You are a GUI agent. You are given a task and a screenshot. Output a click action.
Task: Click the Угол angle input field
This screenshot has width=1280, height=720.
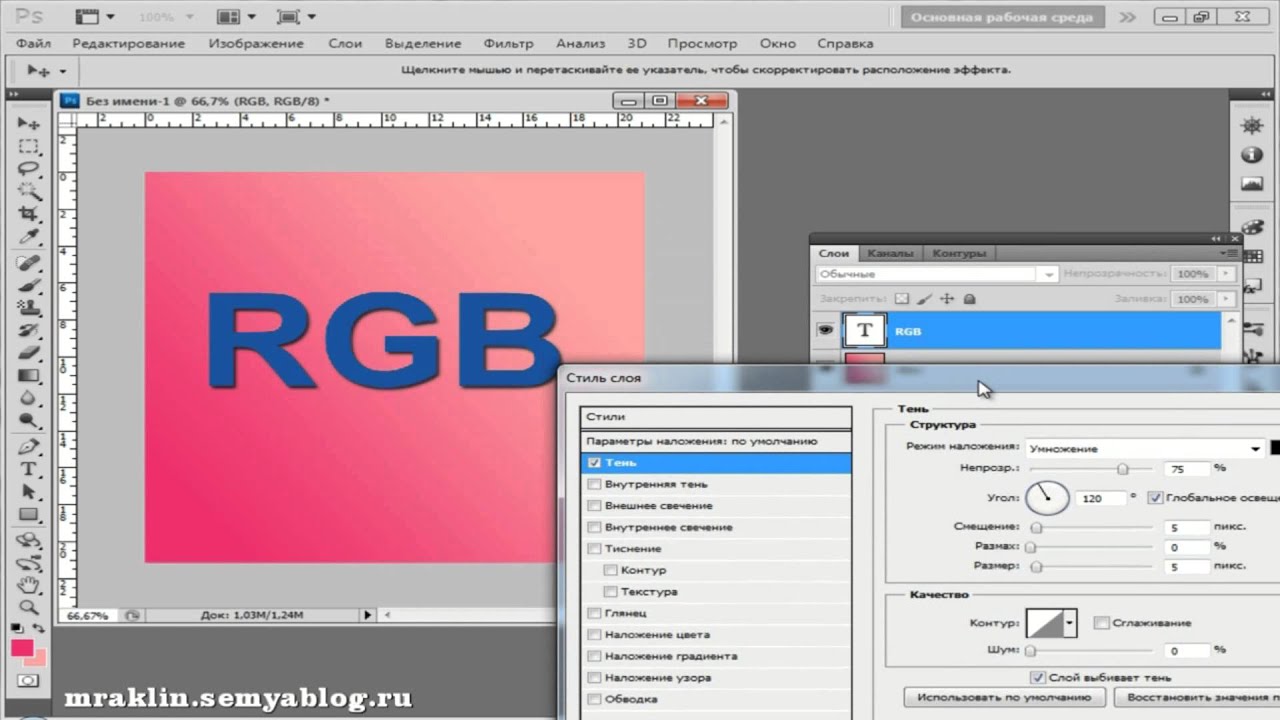click(1103, 498)
